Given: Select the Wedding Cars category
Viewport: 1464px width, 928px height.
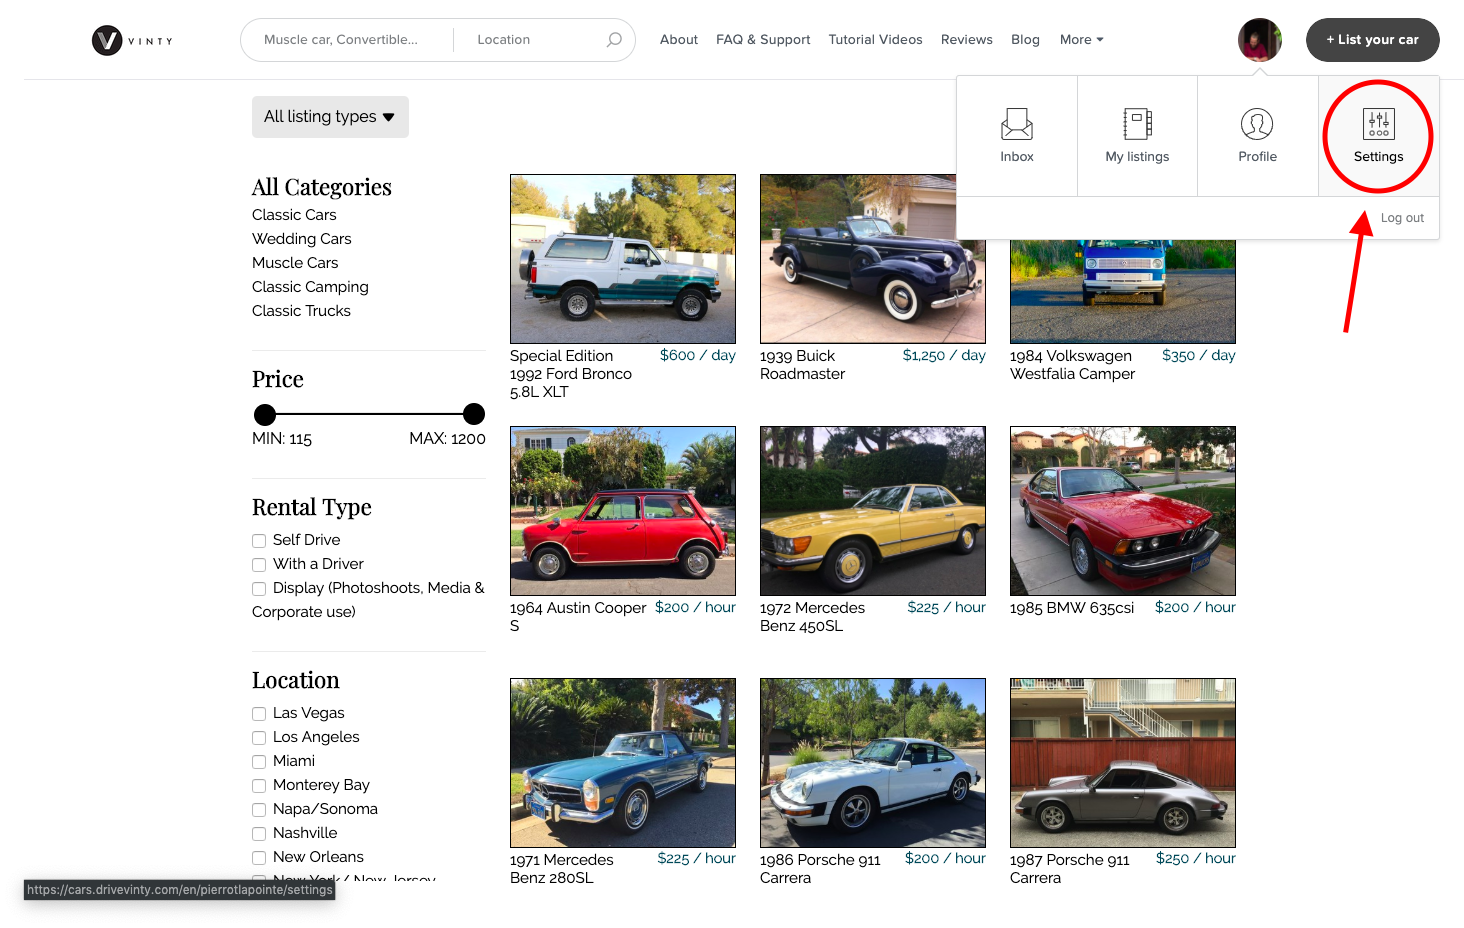Looking at the screenshot, I should [302, 239].
